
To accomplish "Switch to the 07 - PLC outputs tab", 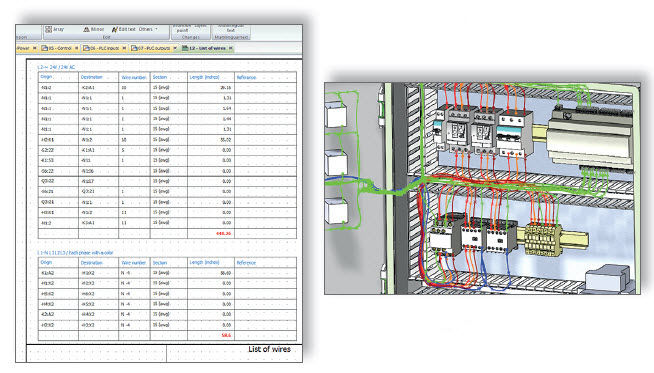I will coord(154,48).
